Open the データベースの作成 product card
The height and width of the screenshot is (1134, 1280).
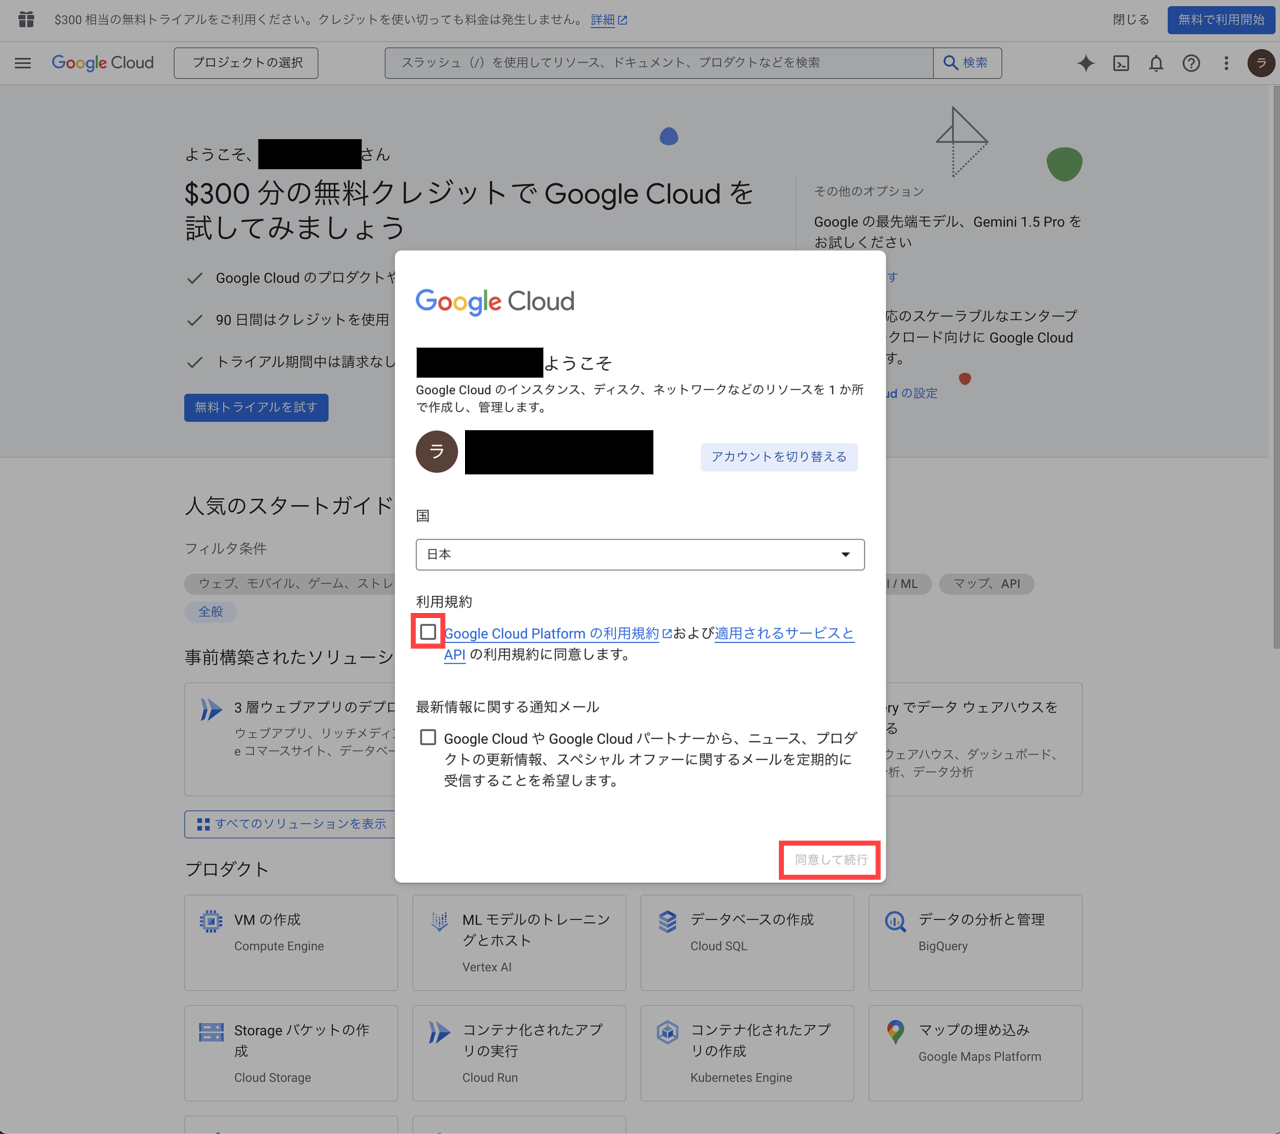747,943
